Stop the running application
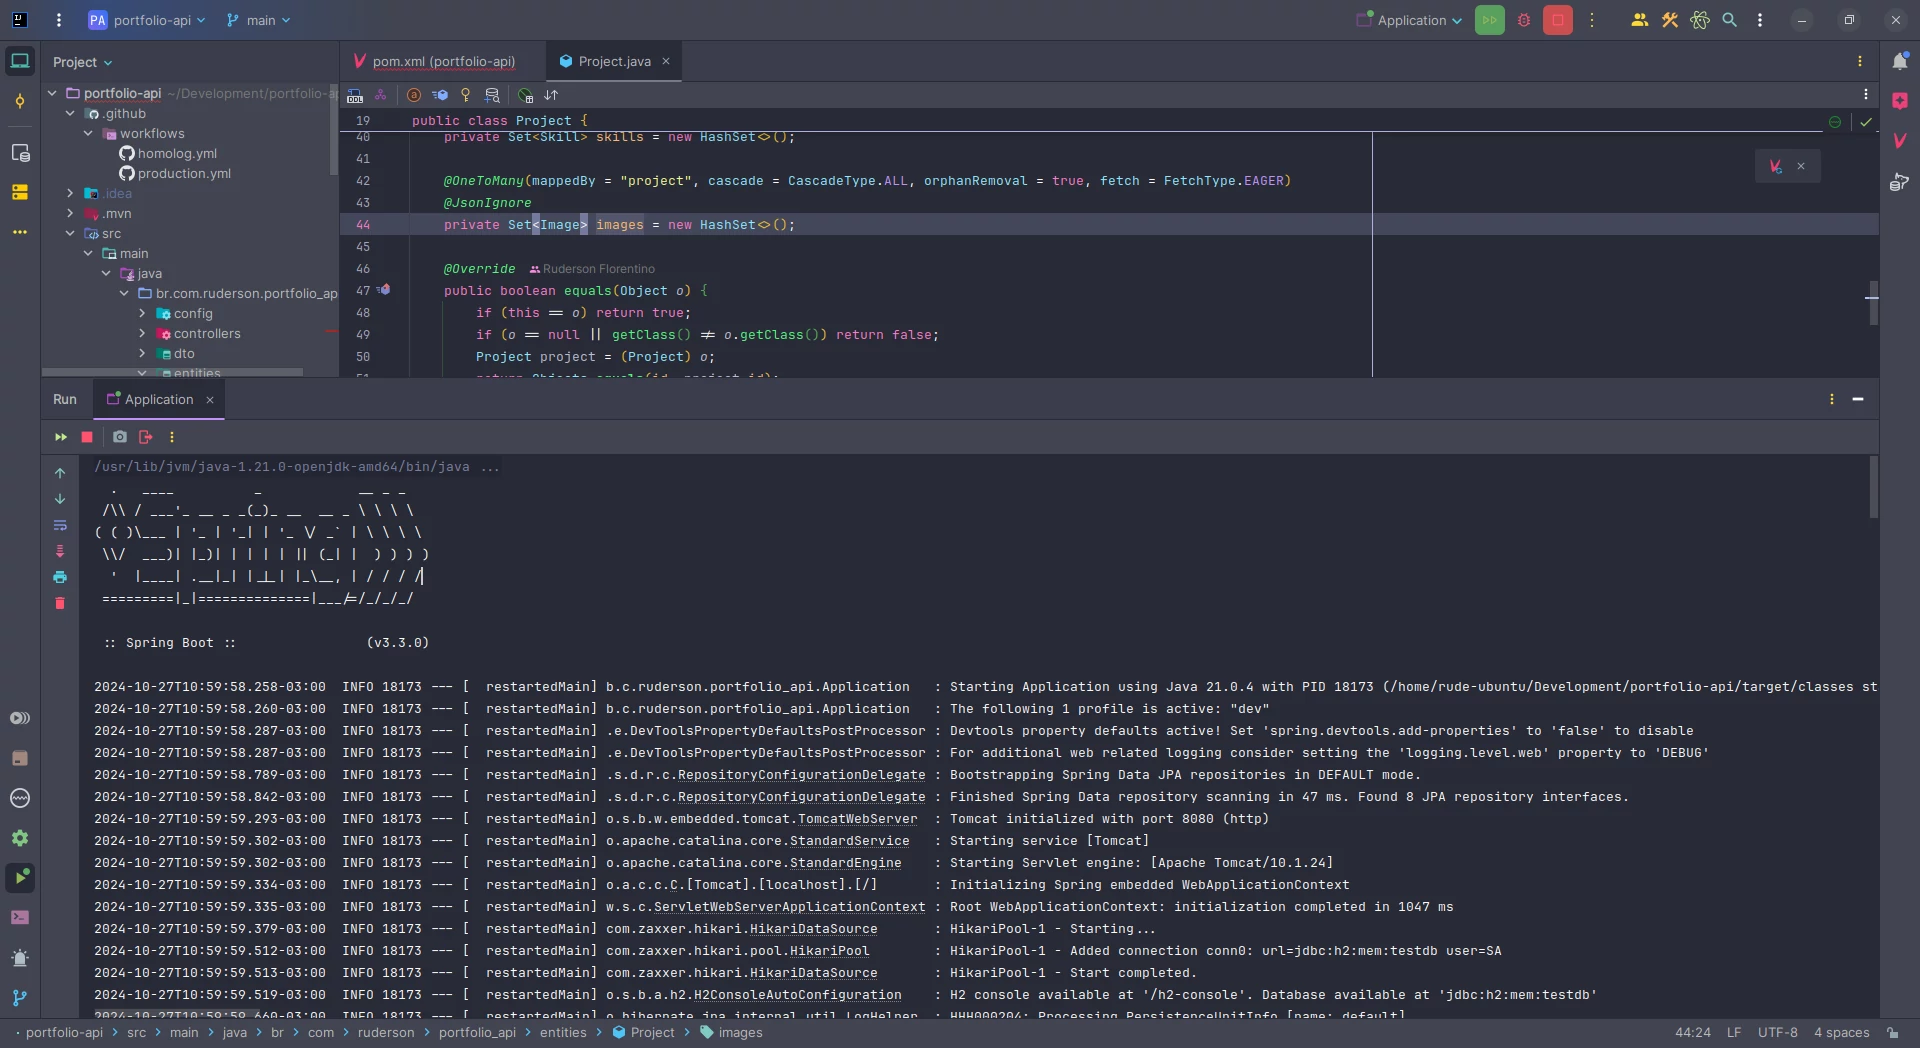The height and width of the screenshot is (1048, 1920). point(1558,20)
